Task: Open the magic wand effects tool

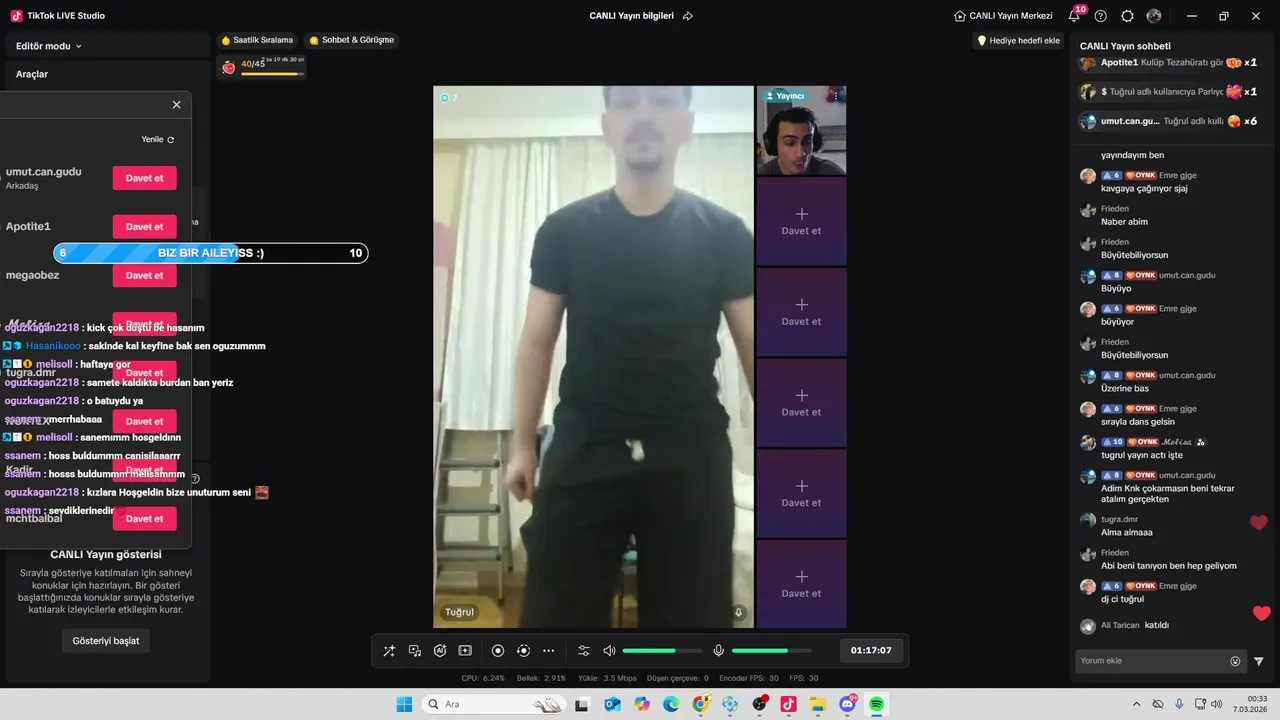Action: coord(389,650)
